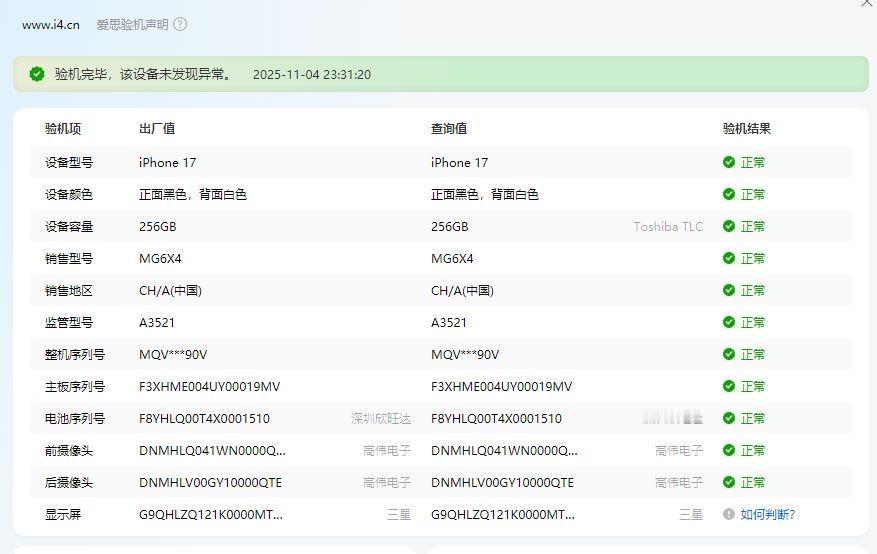Click the 如何判断? link
The height and width of the screenshot is (554, 877).
coord(768,514)
